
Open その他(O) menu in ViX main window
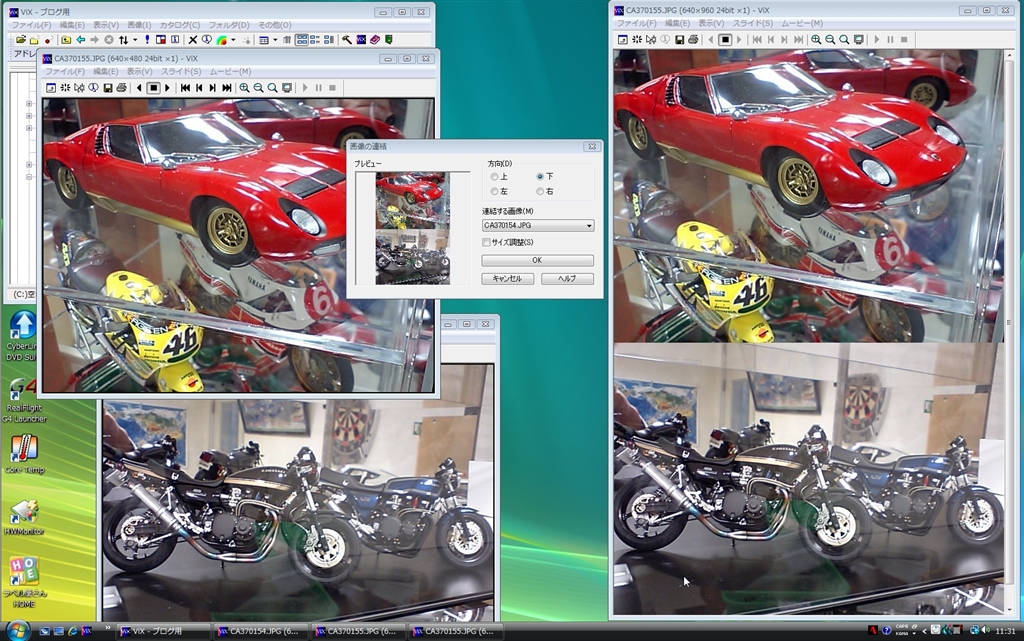coord(274,25)
